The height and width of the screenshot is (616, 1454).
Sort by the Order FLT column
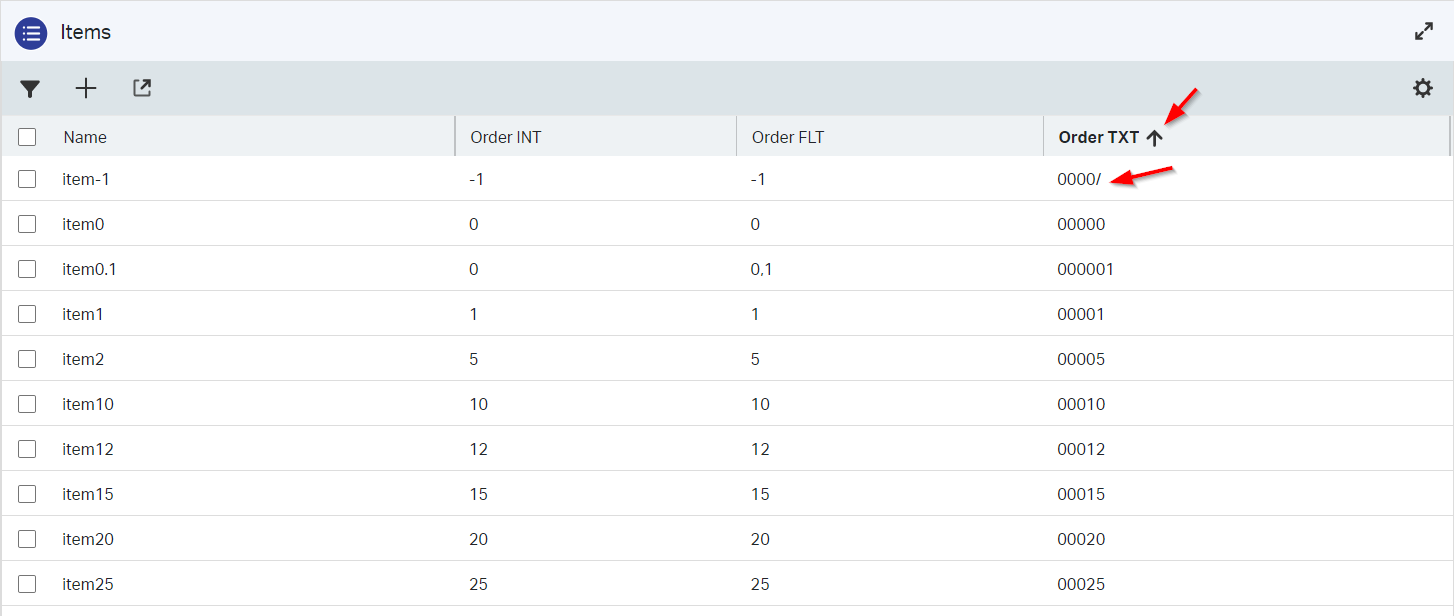point(788,138)
